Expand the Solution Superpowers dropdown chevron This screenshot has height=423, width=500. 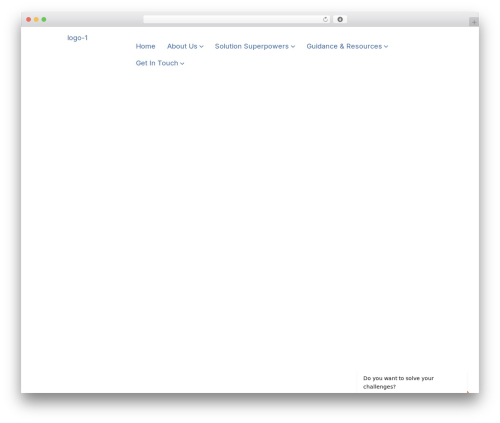[293, 47]
